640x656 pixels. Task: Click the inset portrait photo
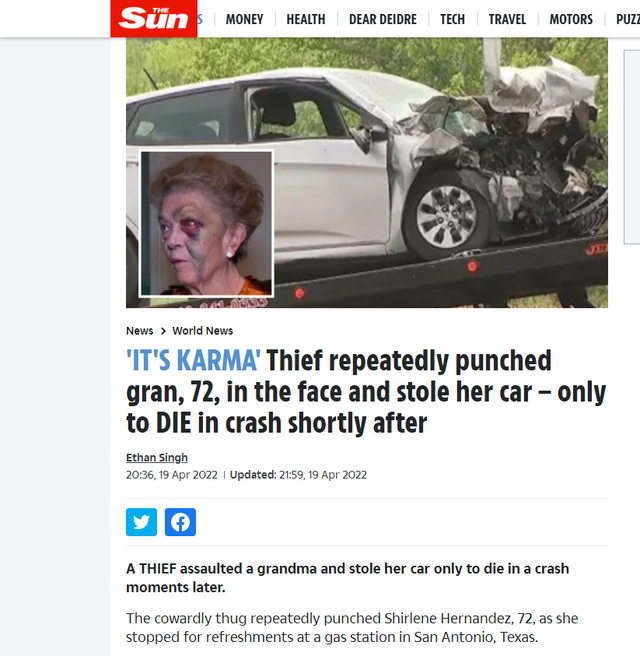[206, 223]
